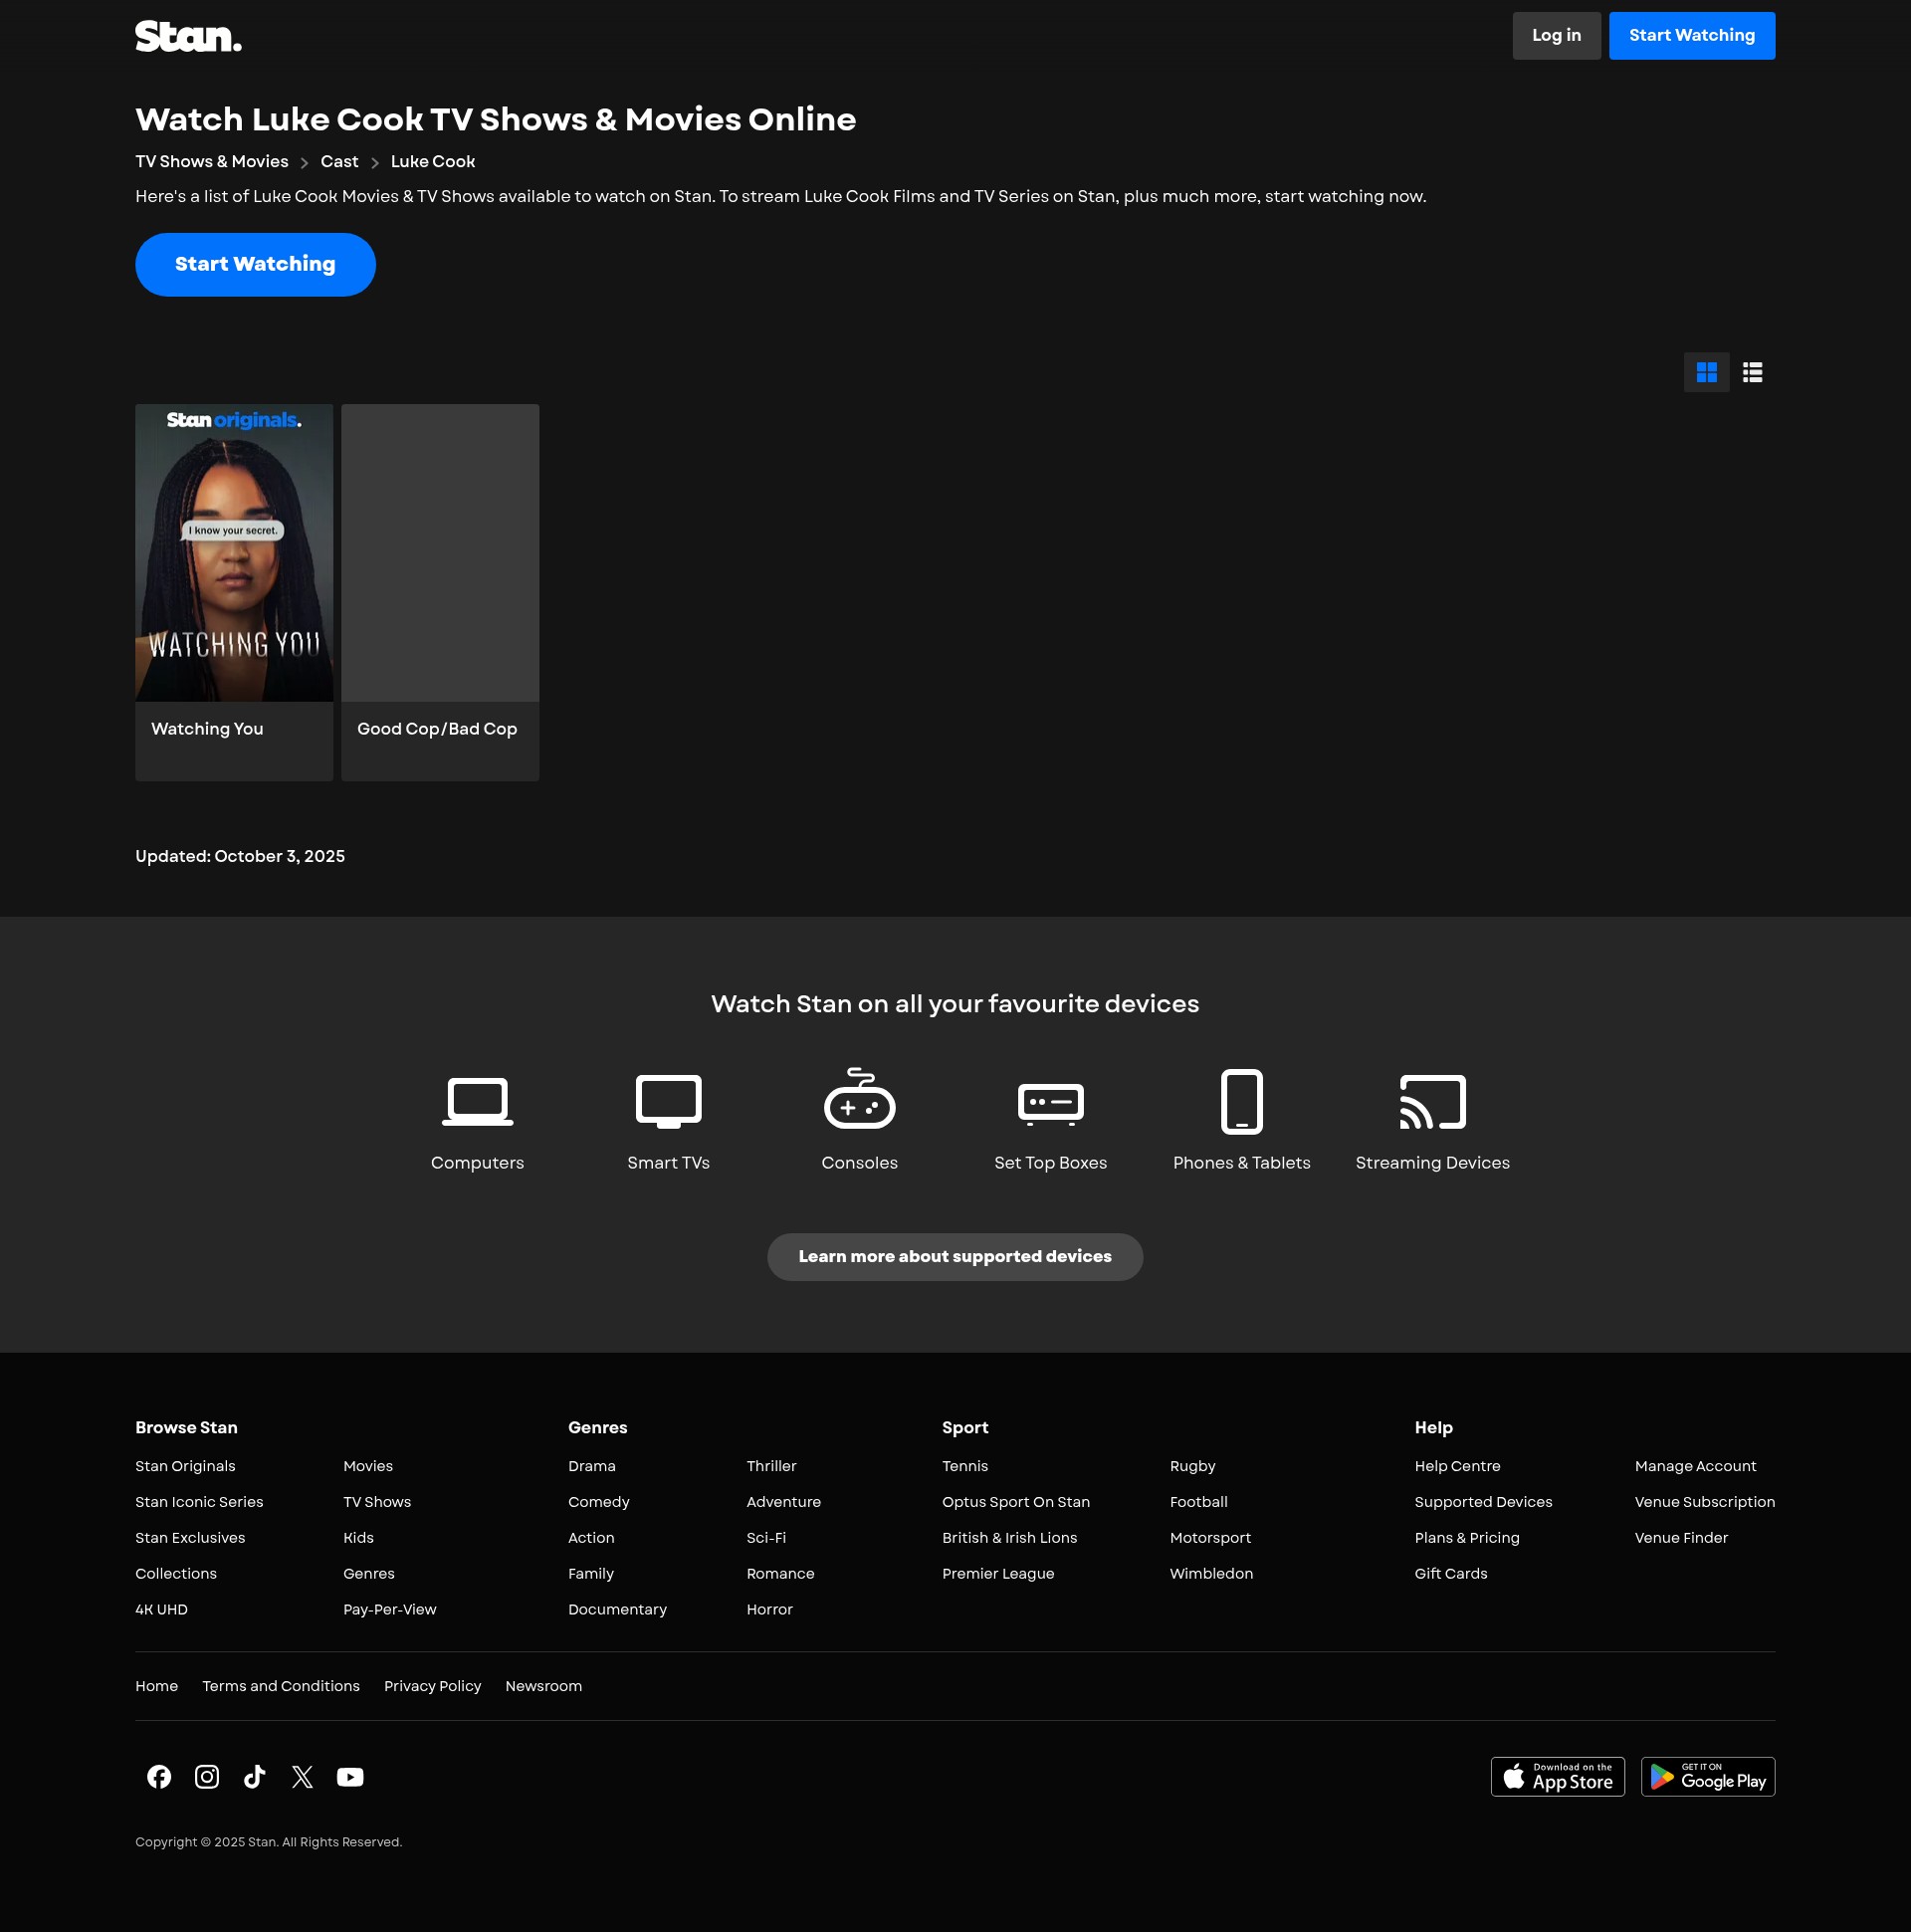The image size is (1911, 1932).
Task: Click the Luke Cook breadcrumb
Action: 432,161
